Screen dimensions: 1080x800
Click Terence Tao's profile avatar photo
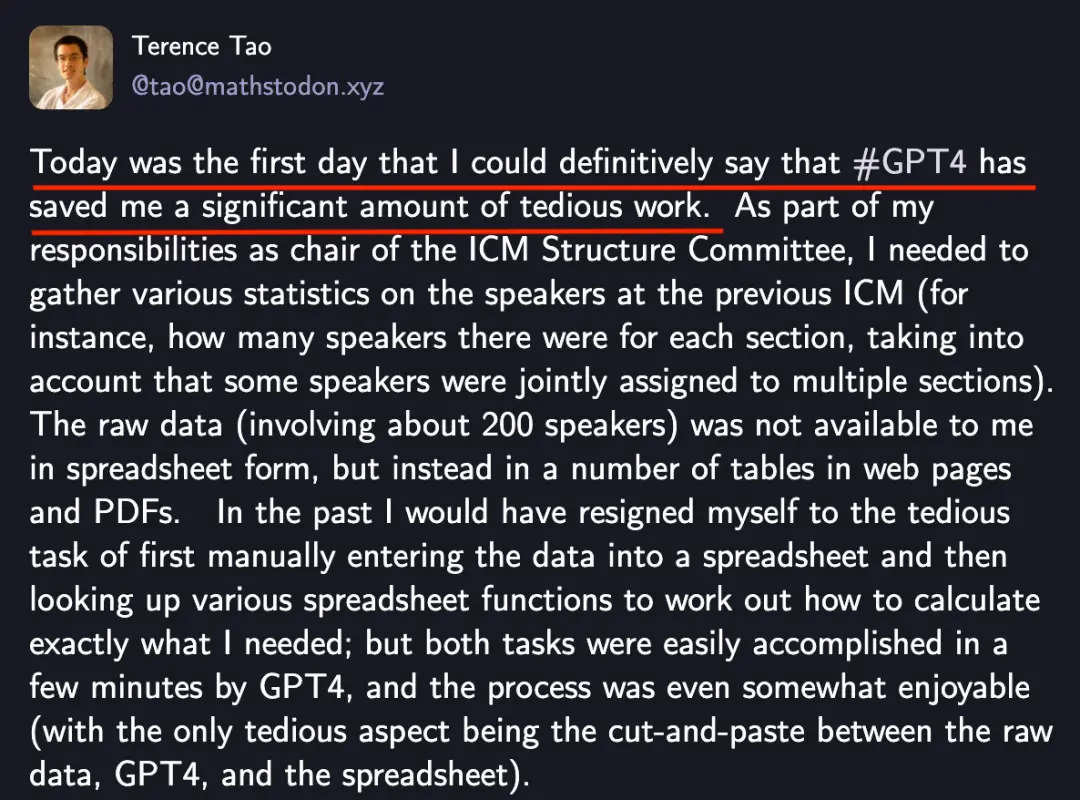[70, 67]
